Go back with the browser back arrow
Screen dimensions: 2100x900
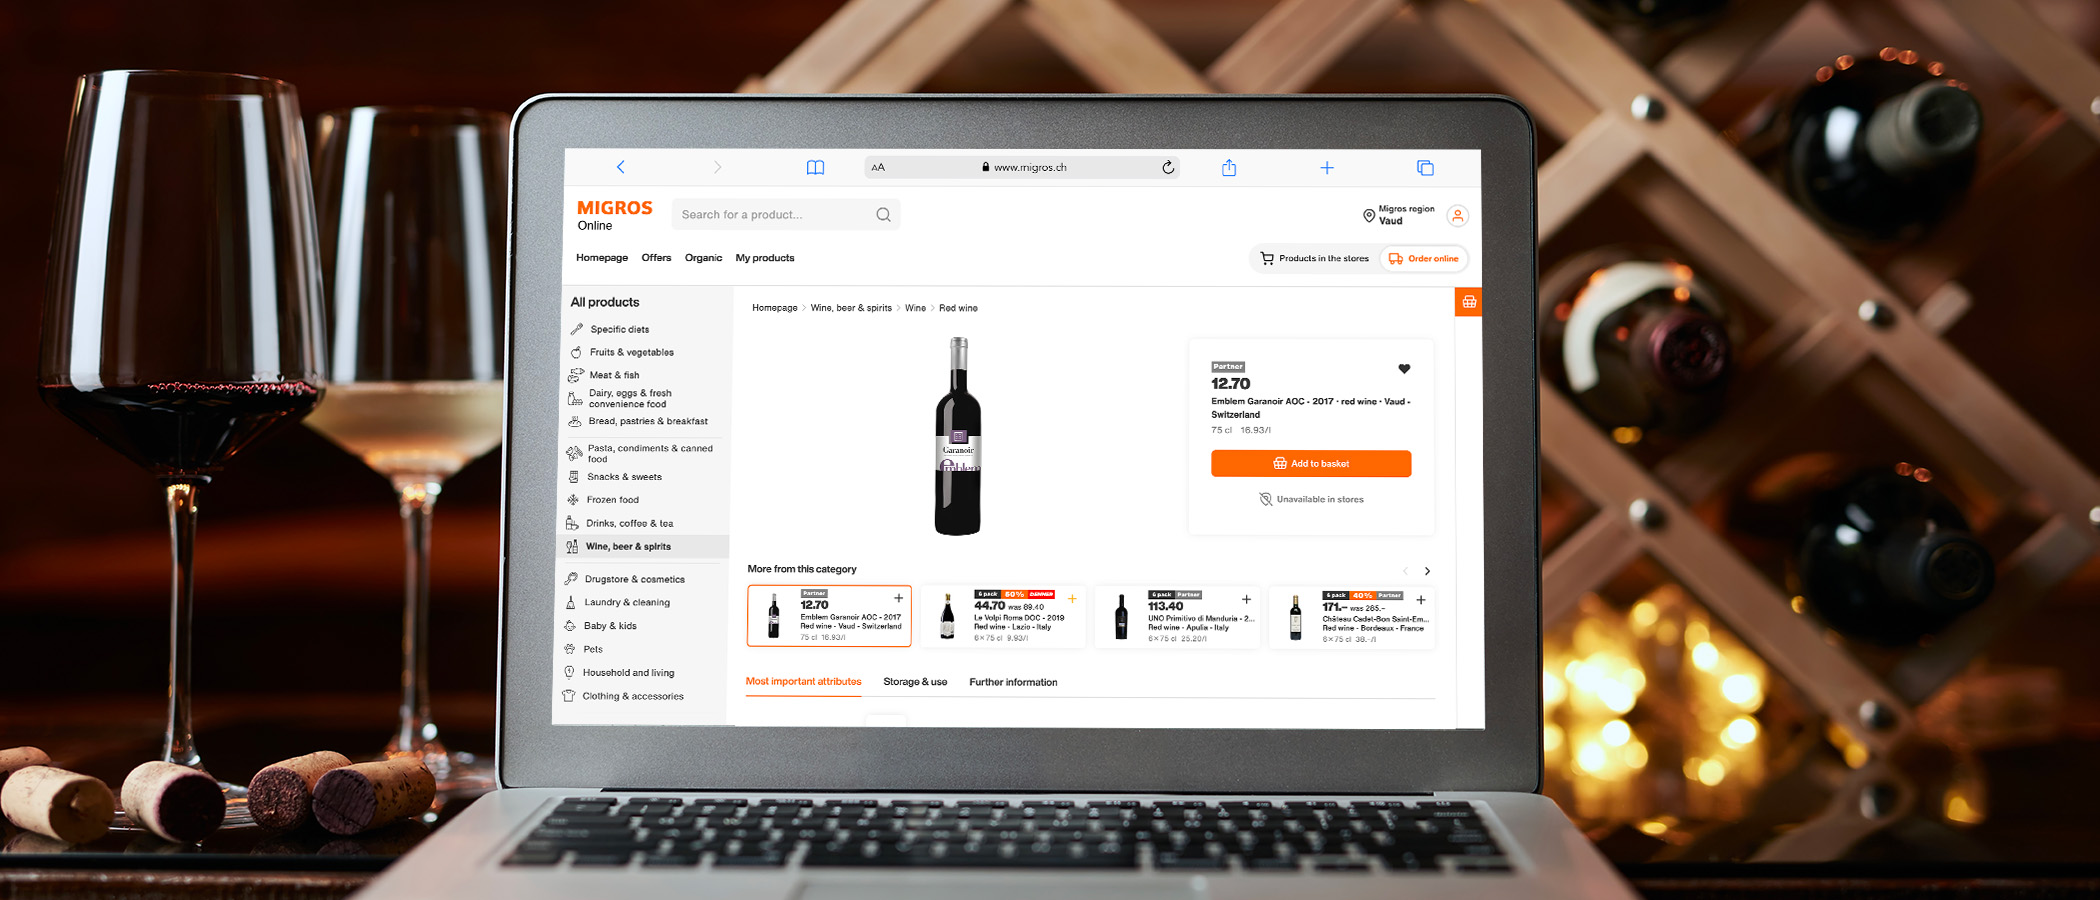[x=620, y=167]
